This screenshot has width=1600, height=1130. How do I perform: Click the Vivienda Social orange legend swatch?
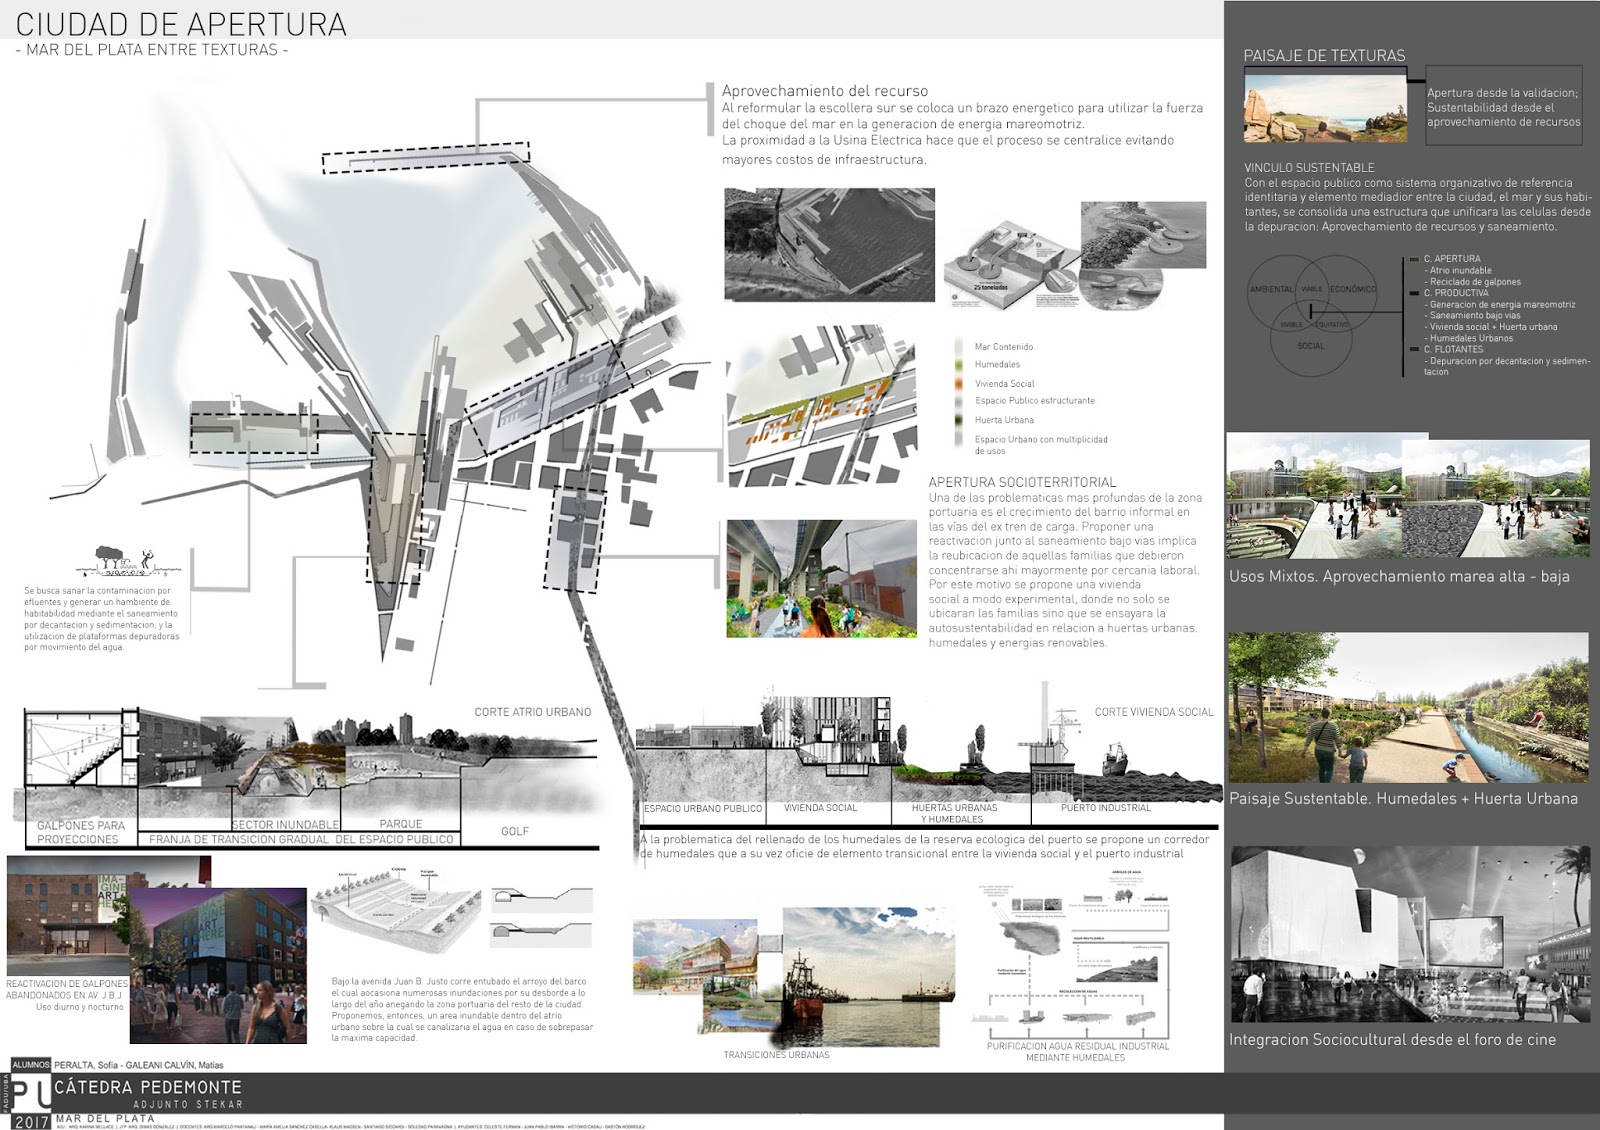click(x=959, y=384)
